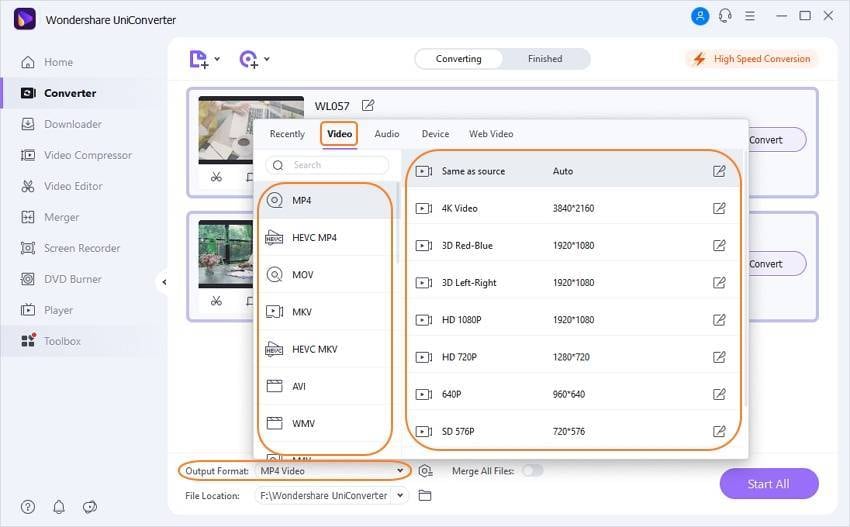Click the Add DVD/disc load icon

click(x=249, y=59)
